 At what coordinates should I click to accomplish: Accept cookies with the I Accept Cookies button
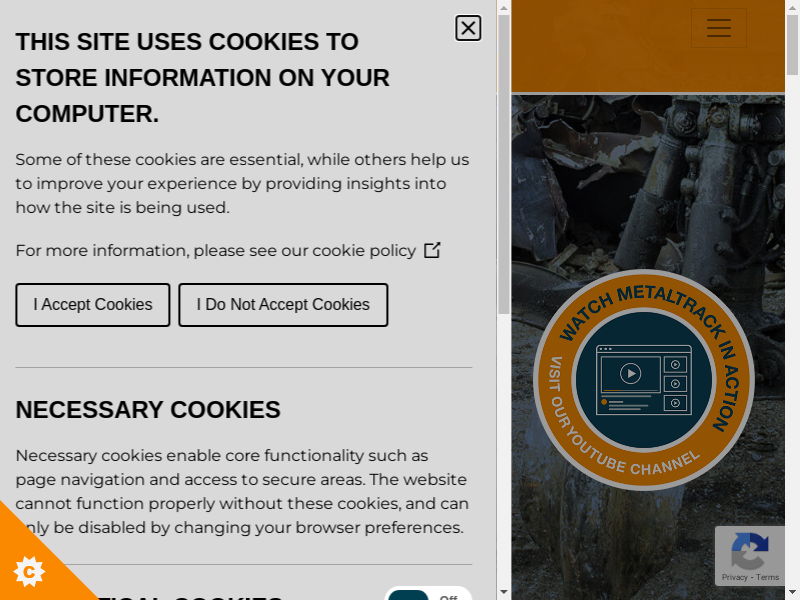[93, 305]
